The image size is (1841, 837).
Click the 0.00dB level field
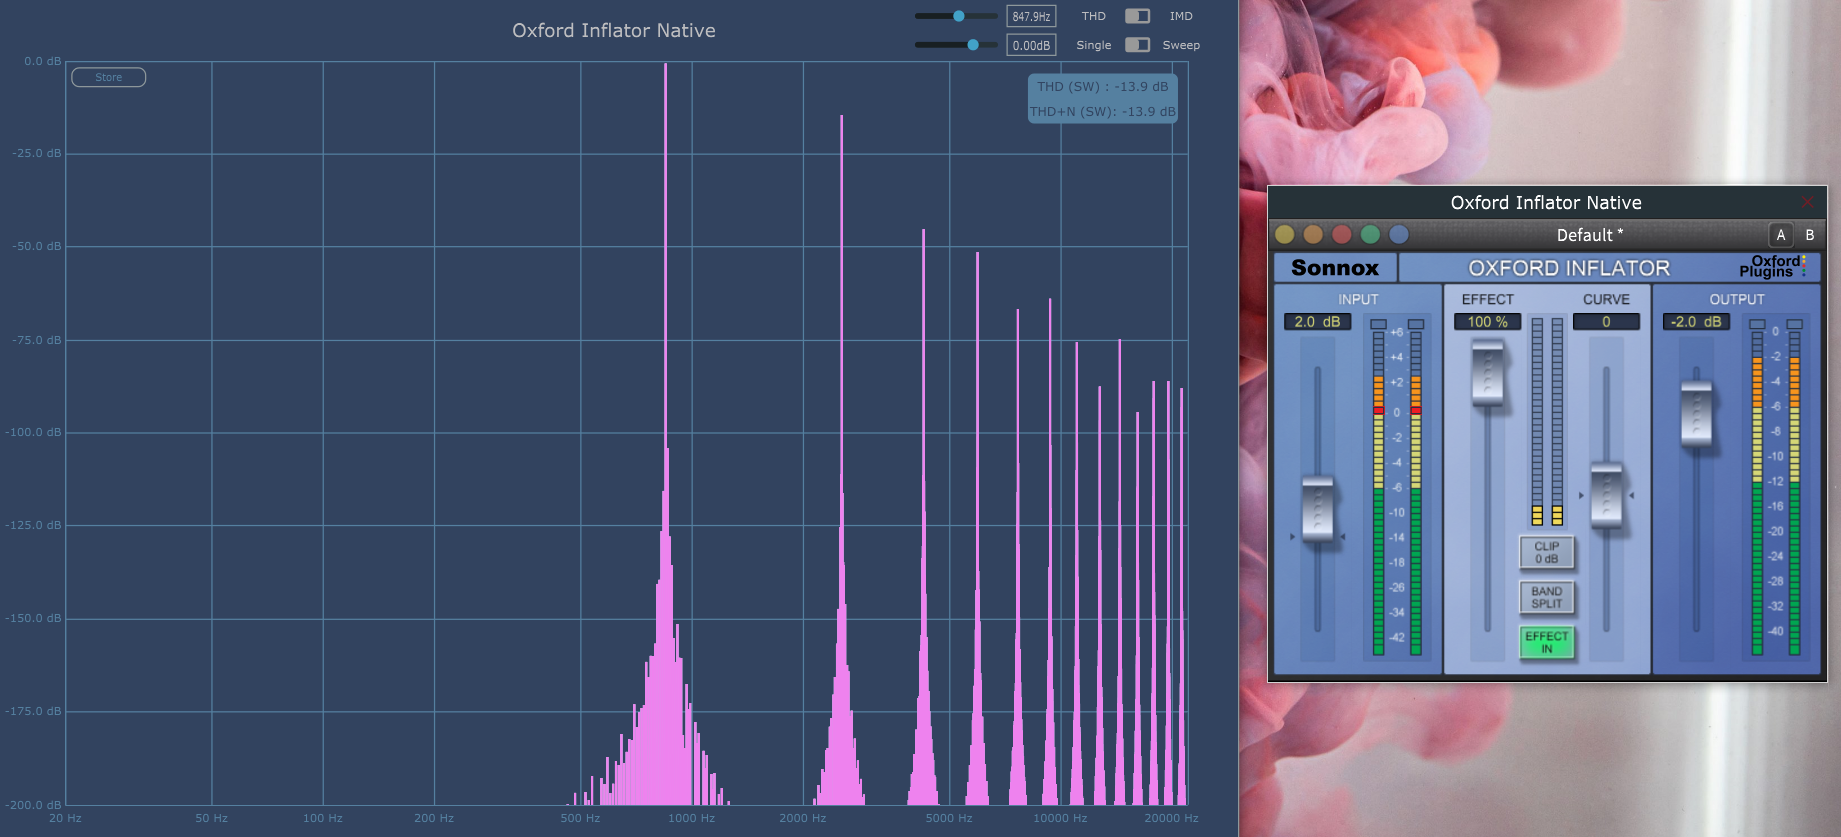(x=1031, y=45)
